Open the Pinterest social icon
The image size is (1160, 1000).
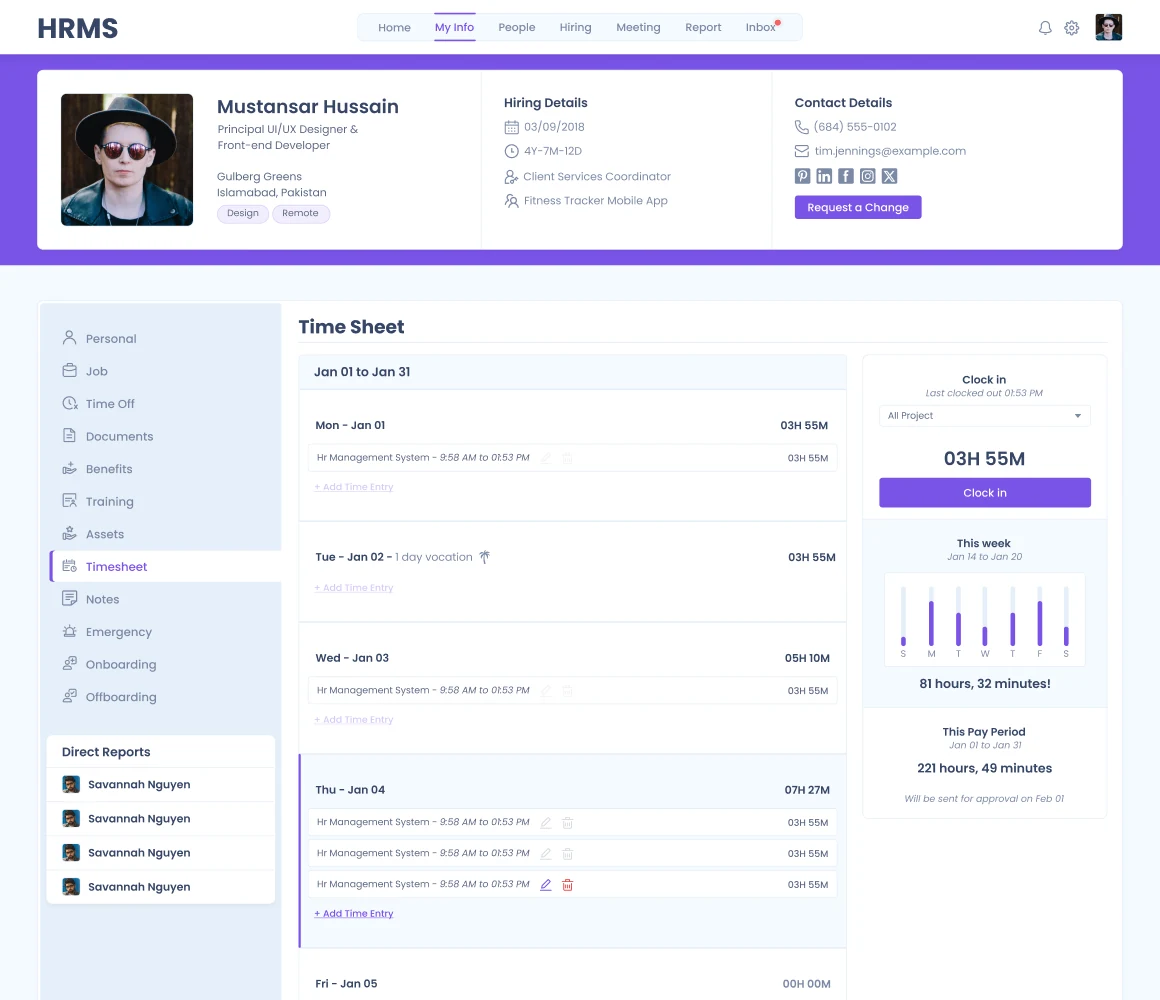pos(803,176)
